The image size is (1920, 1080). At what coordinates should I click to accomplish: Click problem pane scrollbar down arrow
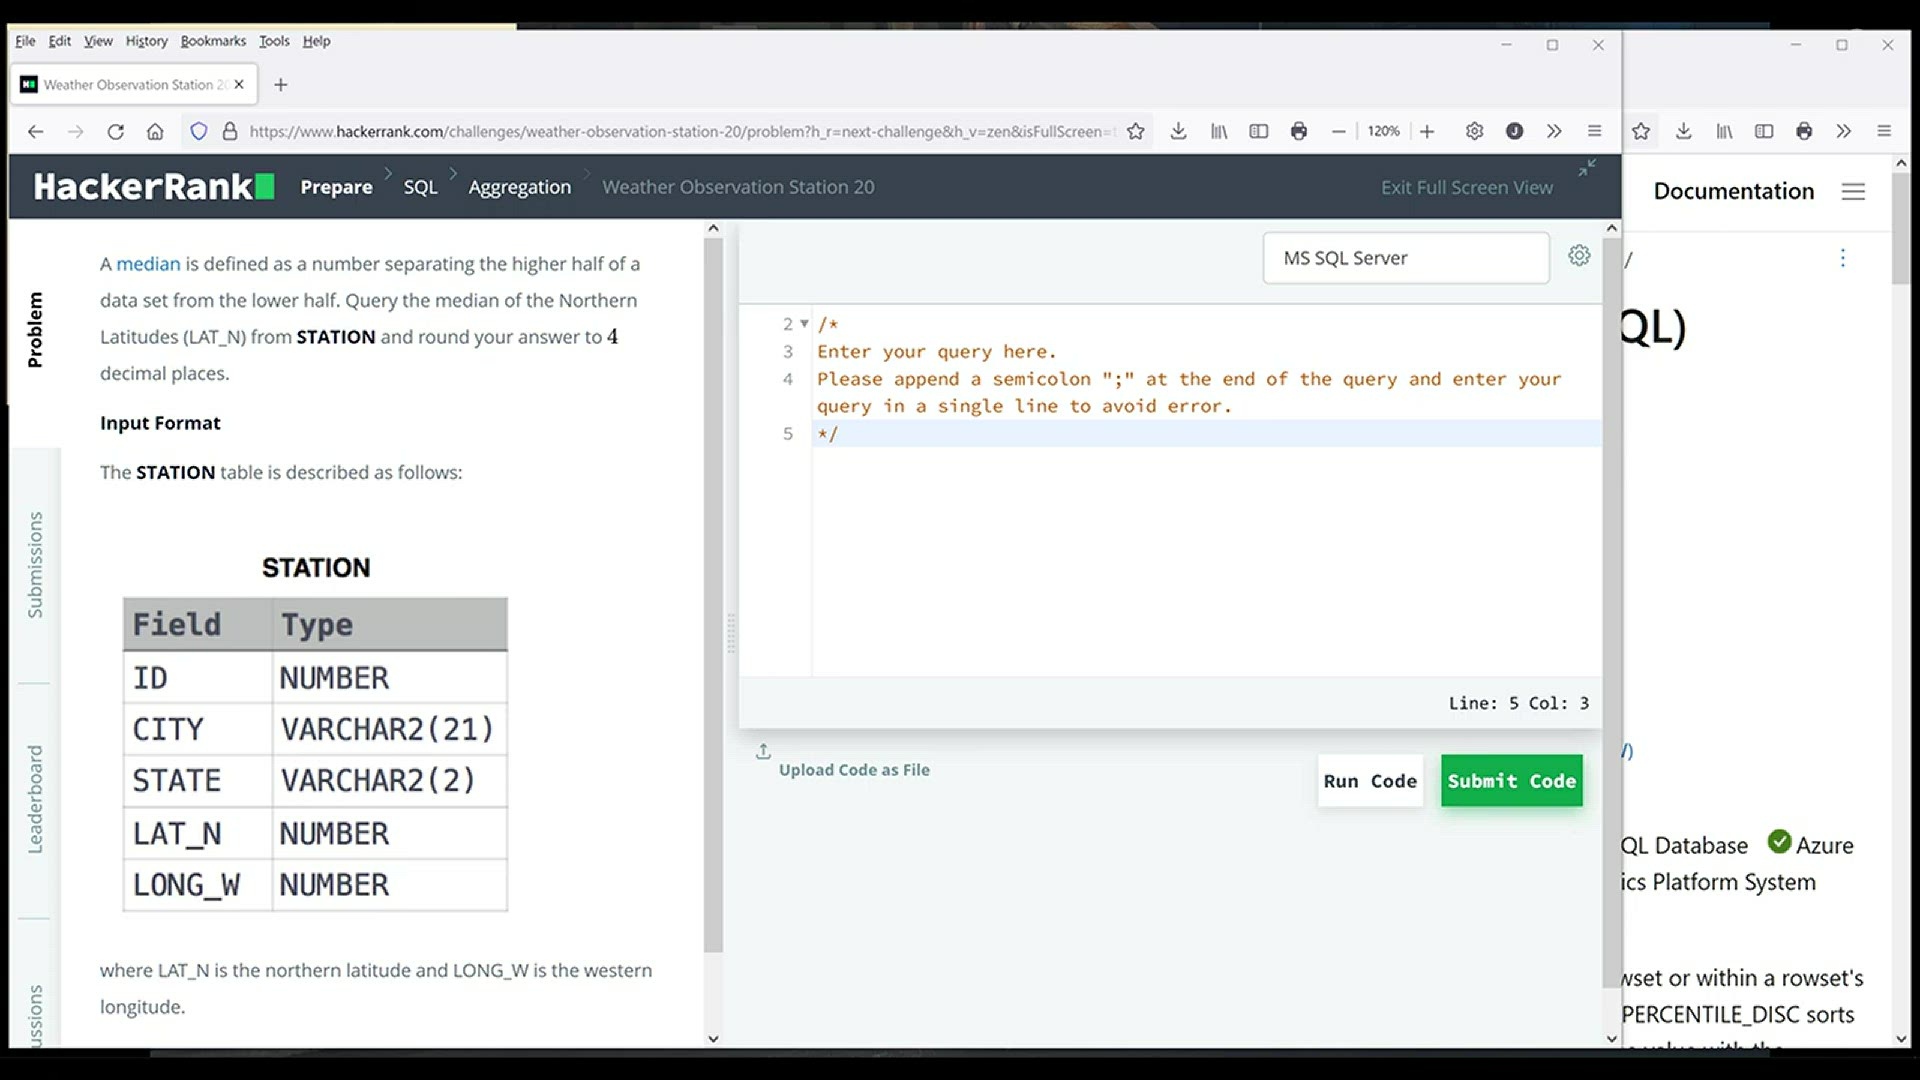[713, 1038]
